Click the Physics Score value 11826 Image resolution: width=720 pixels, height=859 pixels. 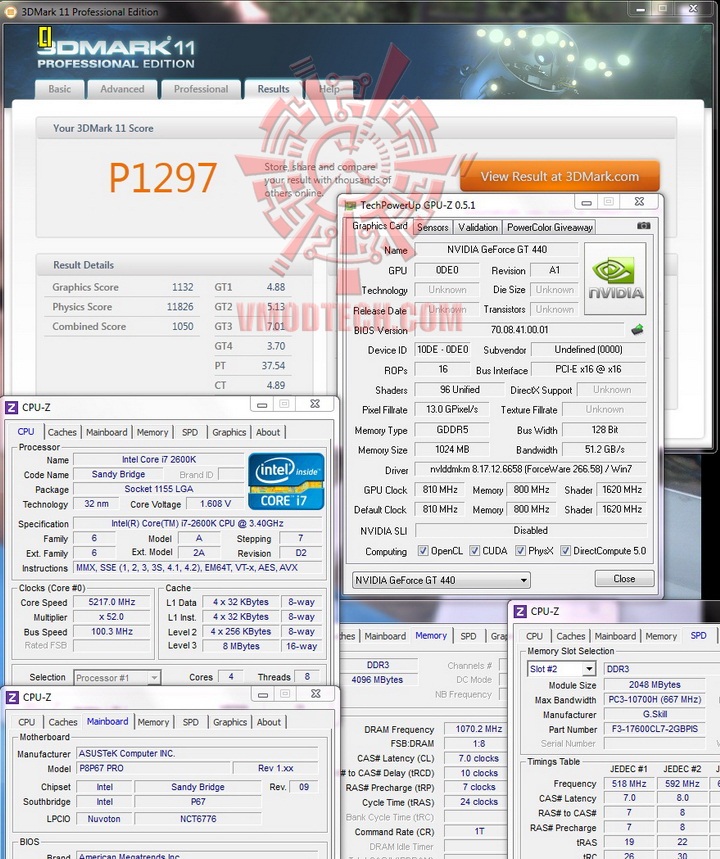pyautogui.click(x=180, y=307)
